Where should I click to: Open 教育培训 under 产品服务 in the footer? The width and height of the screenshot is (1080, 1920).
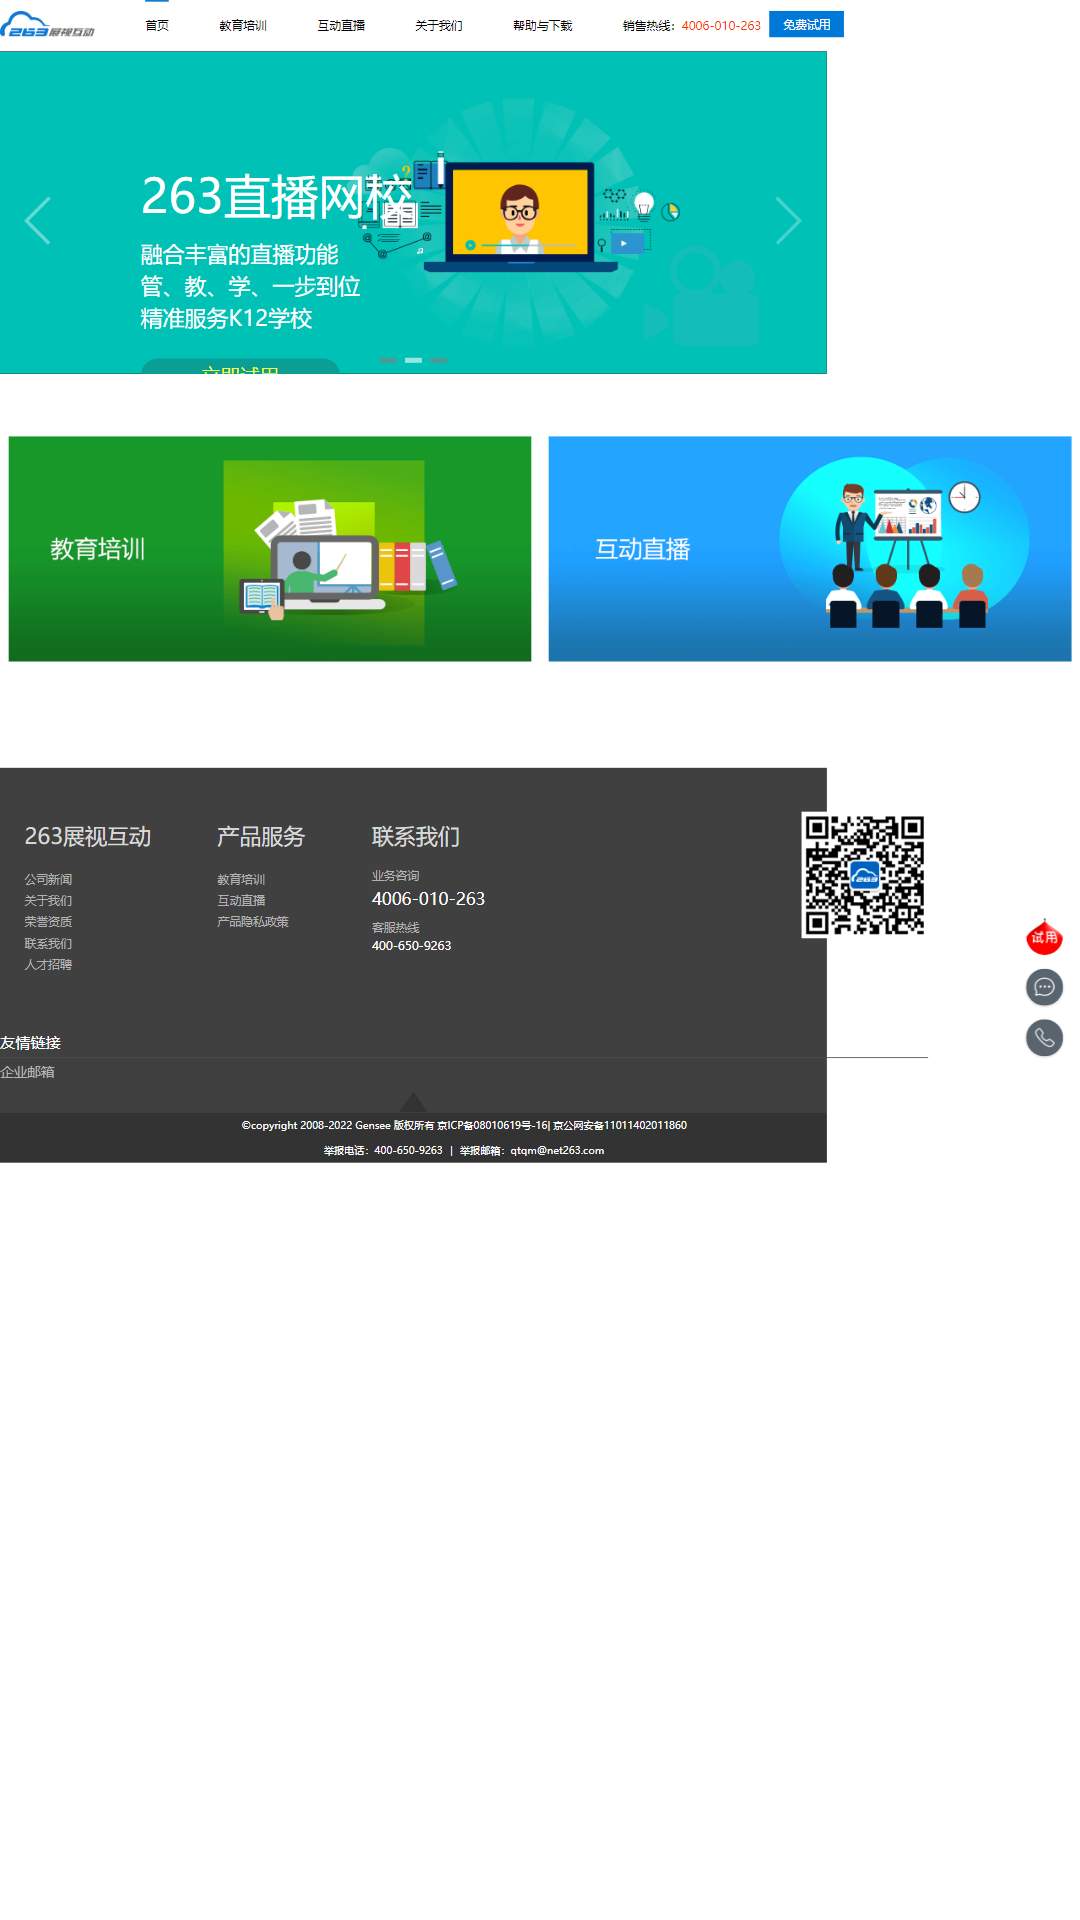(241, 880)
